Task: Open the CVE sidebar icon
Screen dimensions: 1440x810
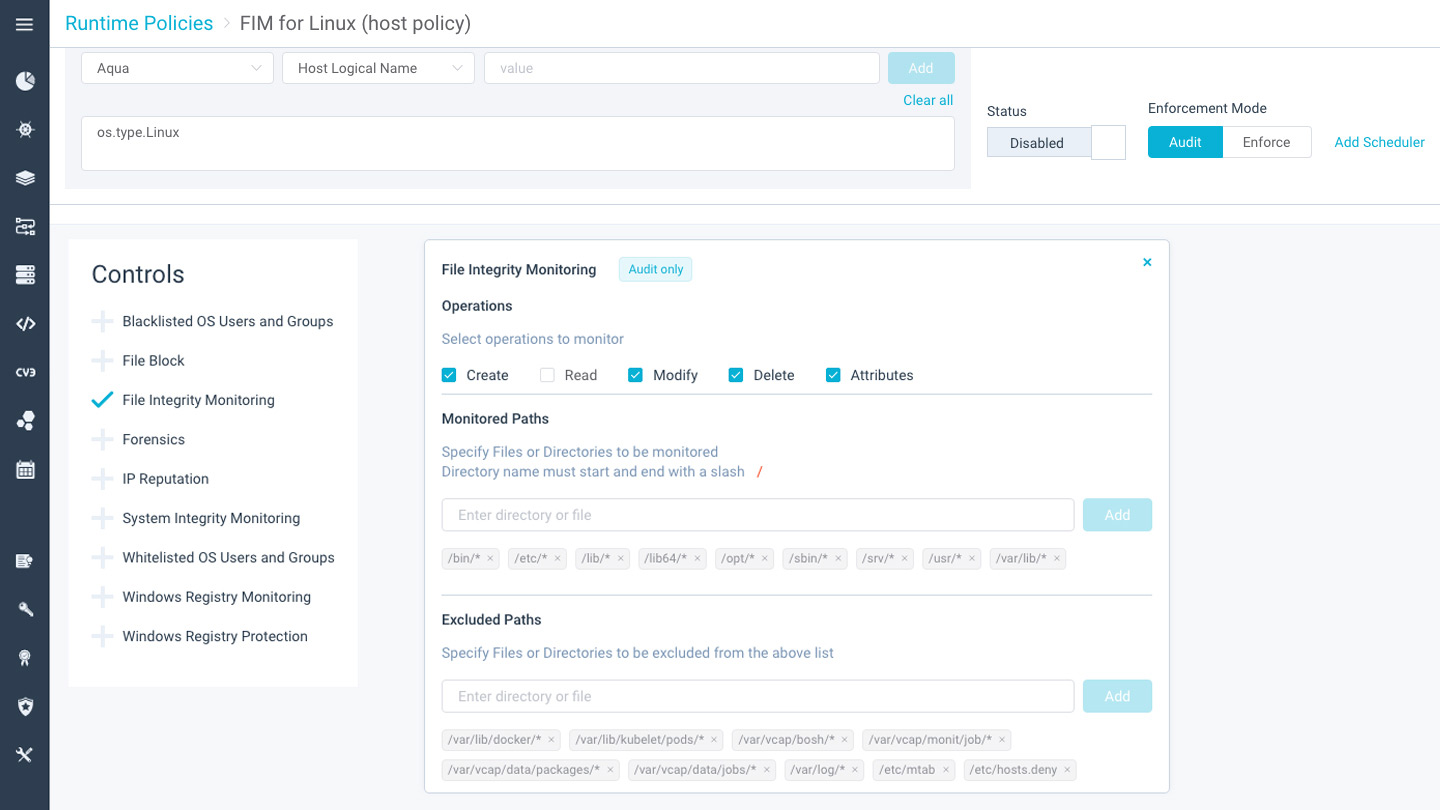Action: tap(25, 372)
